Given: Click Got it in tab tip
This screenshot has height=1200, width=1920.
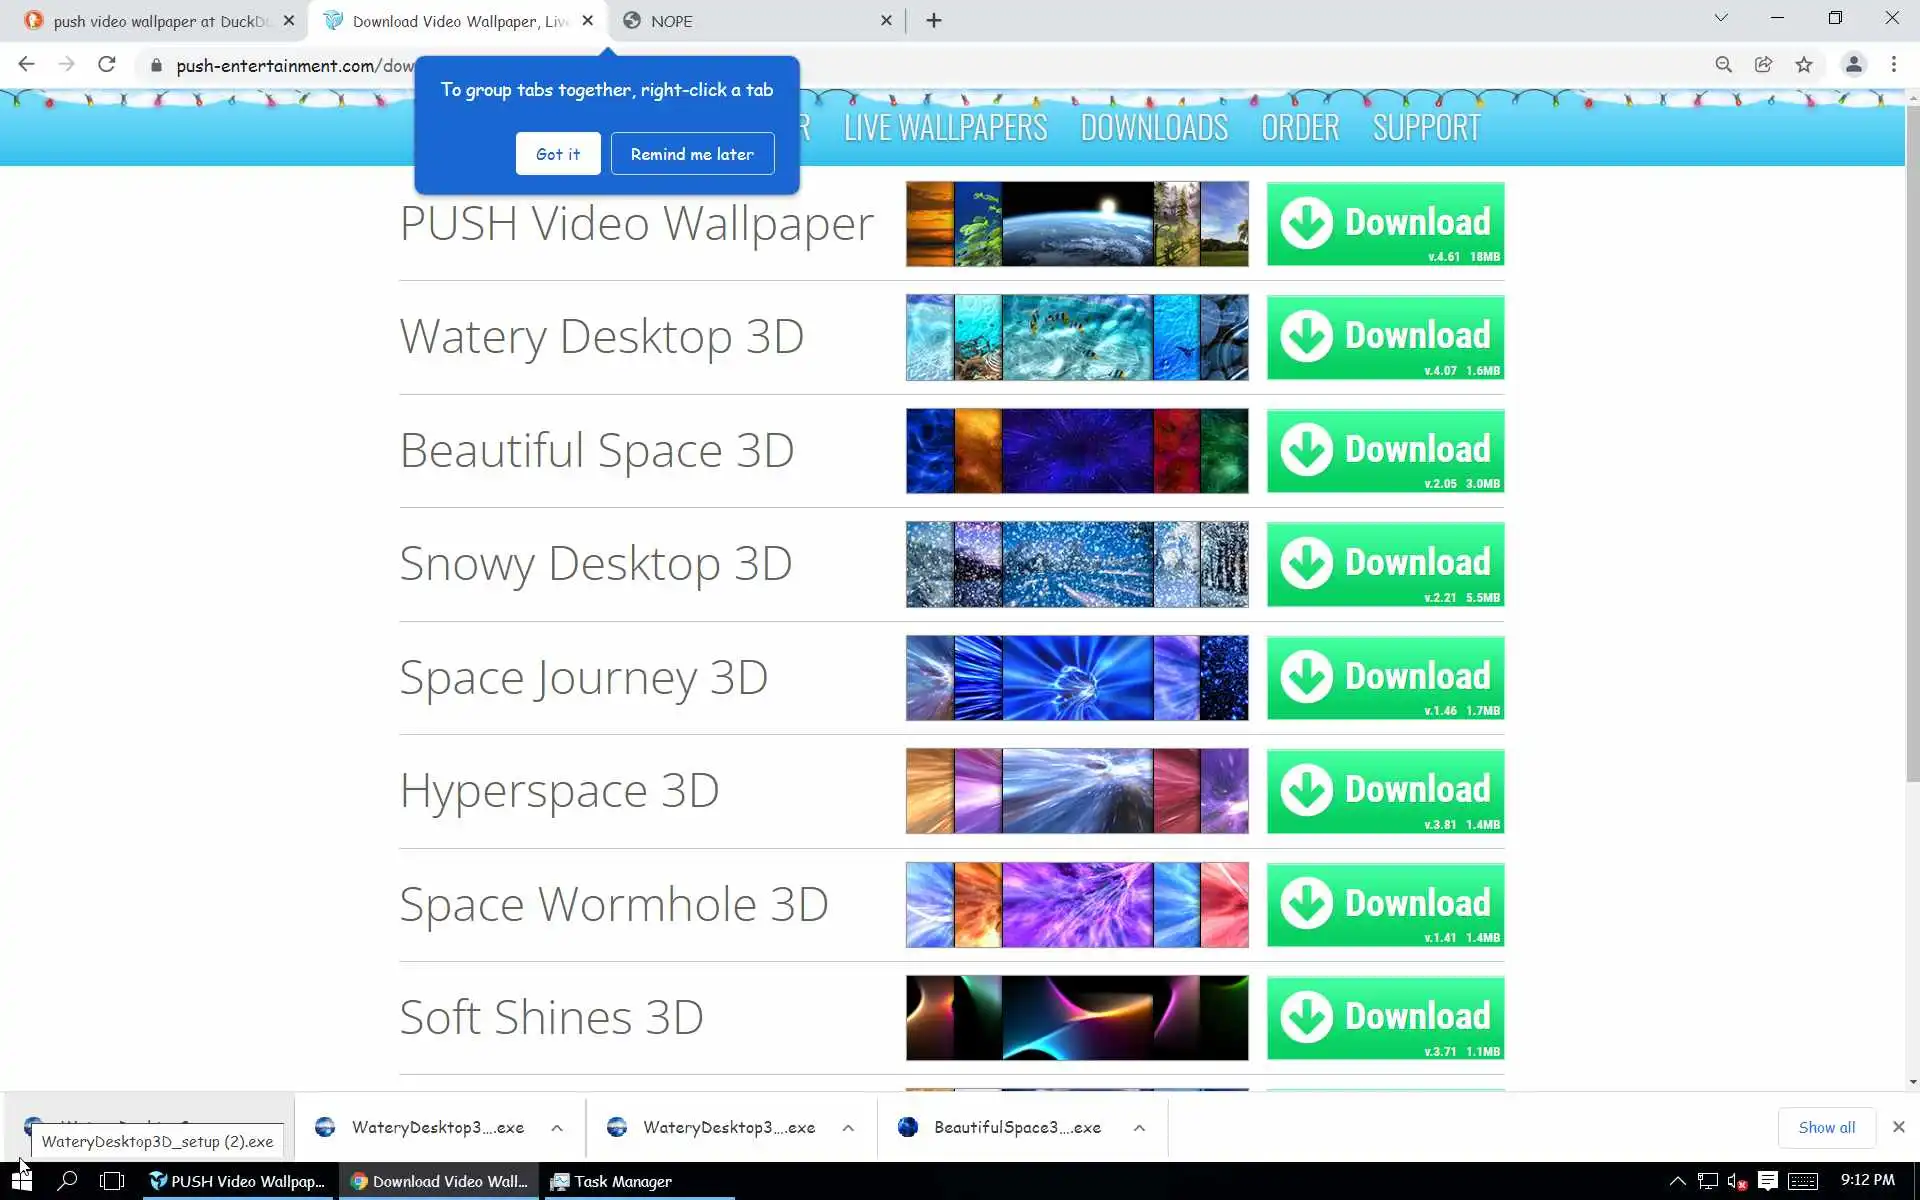Looking at the screenshot, I should pos(557,154).
